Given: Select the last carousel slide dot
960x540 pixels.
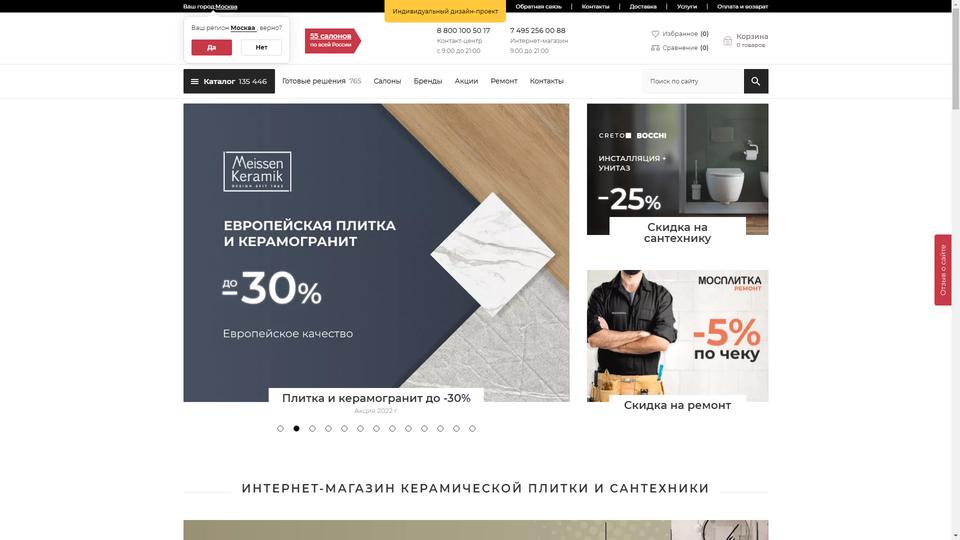Looking at the screenshot, I should coord(472,429).
